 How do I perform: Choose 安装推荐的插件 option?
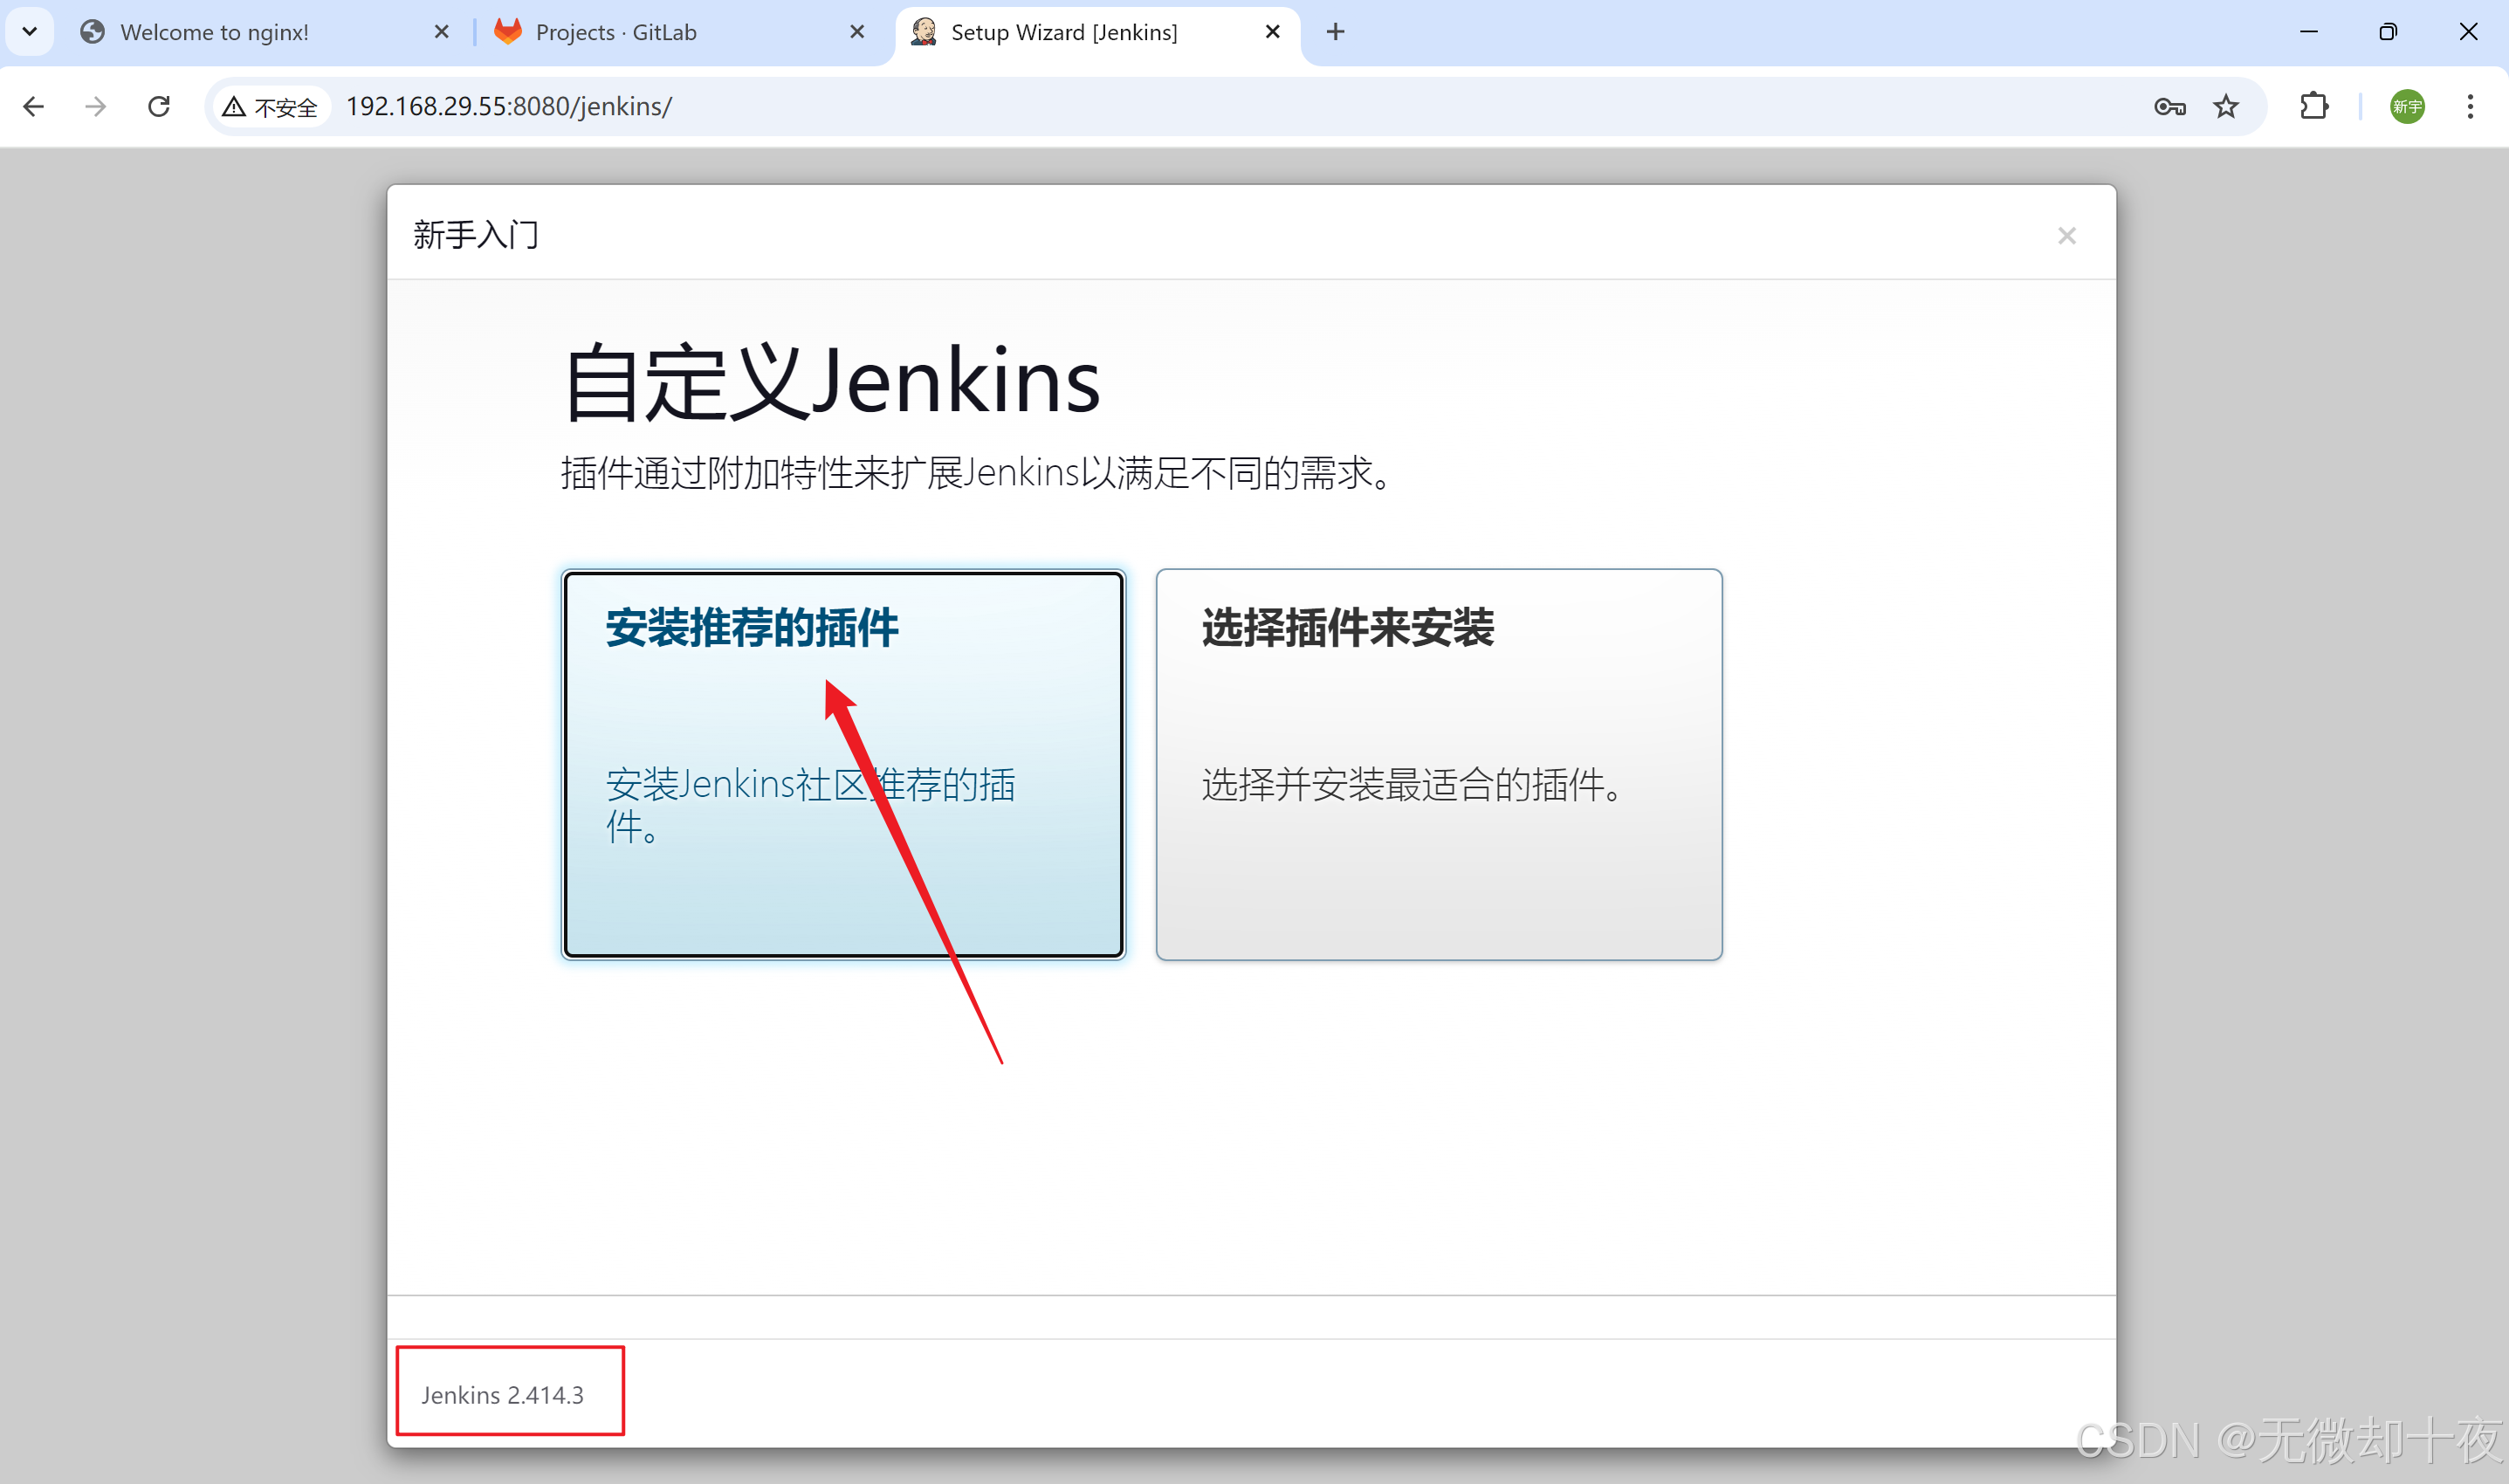click(843, 765)
